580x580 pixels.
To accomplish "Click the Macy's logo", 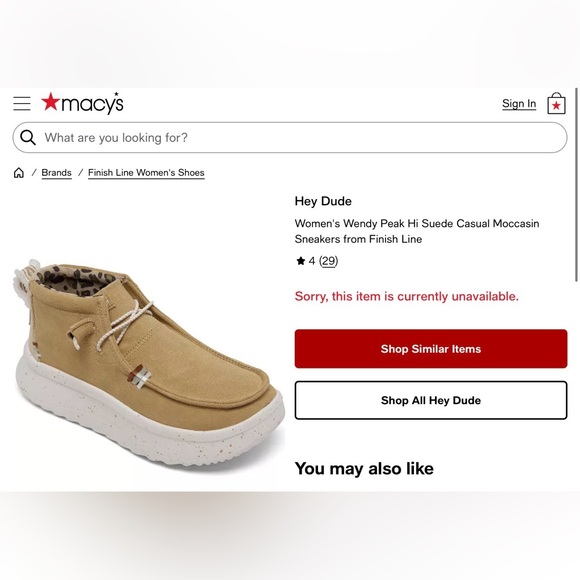I will pyautogui.click(x=82, y=103).
